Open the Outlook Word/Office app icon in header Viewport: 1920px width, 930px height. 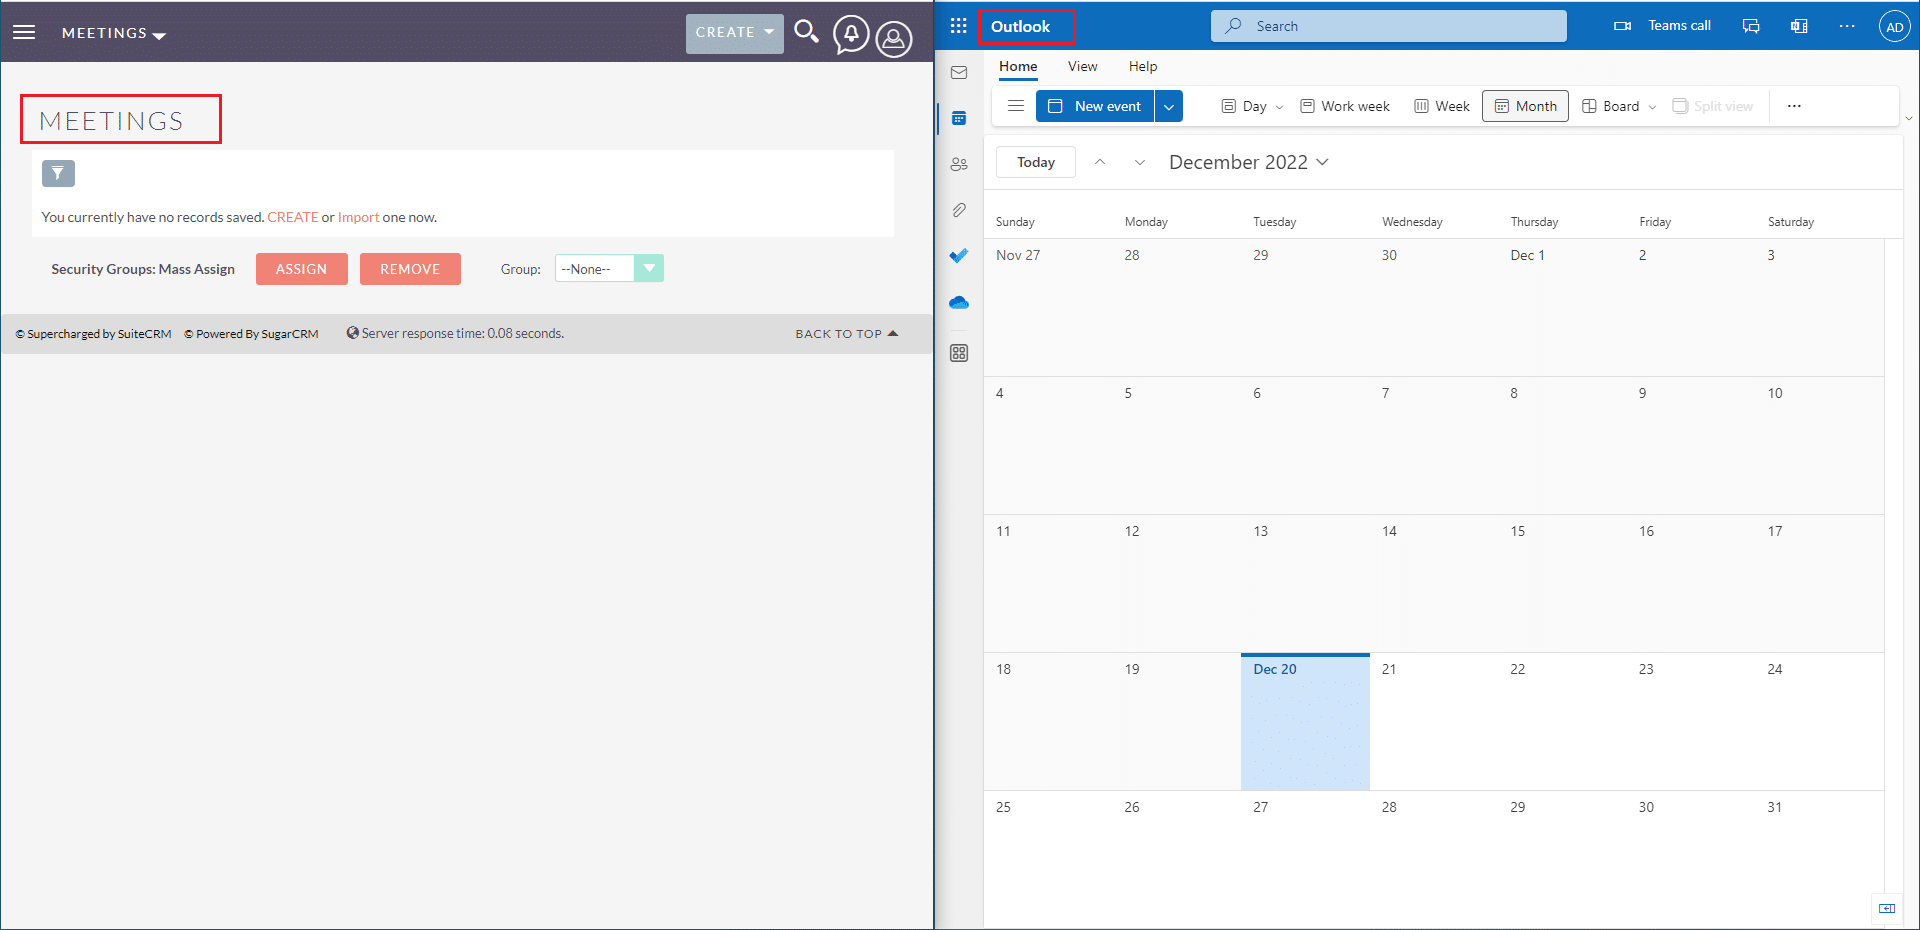tap(1799, 26)
